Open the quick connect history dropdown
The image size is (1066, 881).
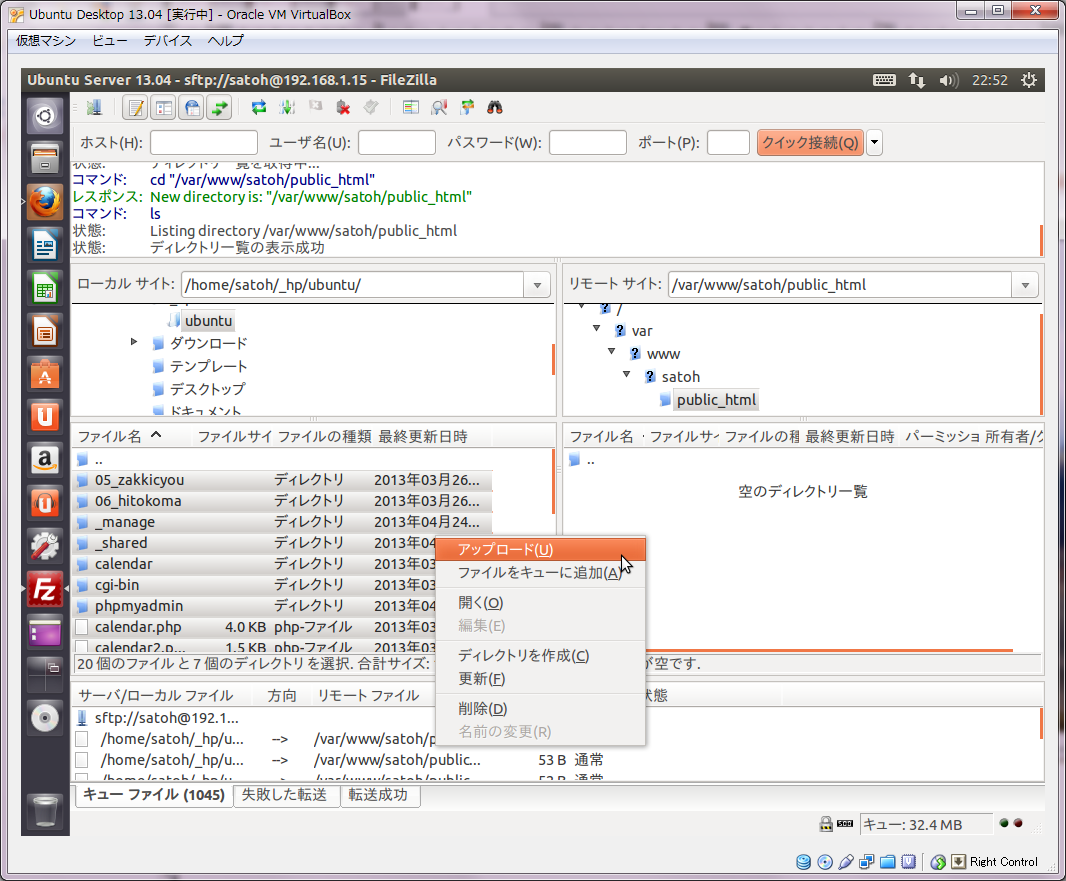(x=874, y=143)
